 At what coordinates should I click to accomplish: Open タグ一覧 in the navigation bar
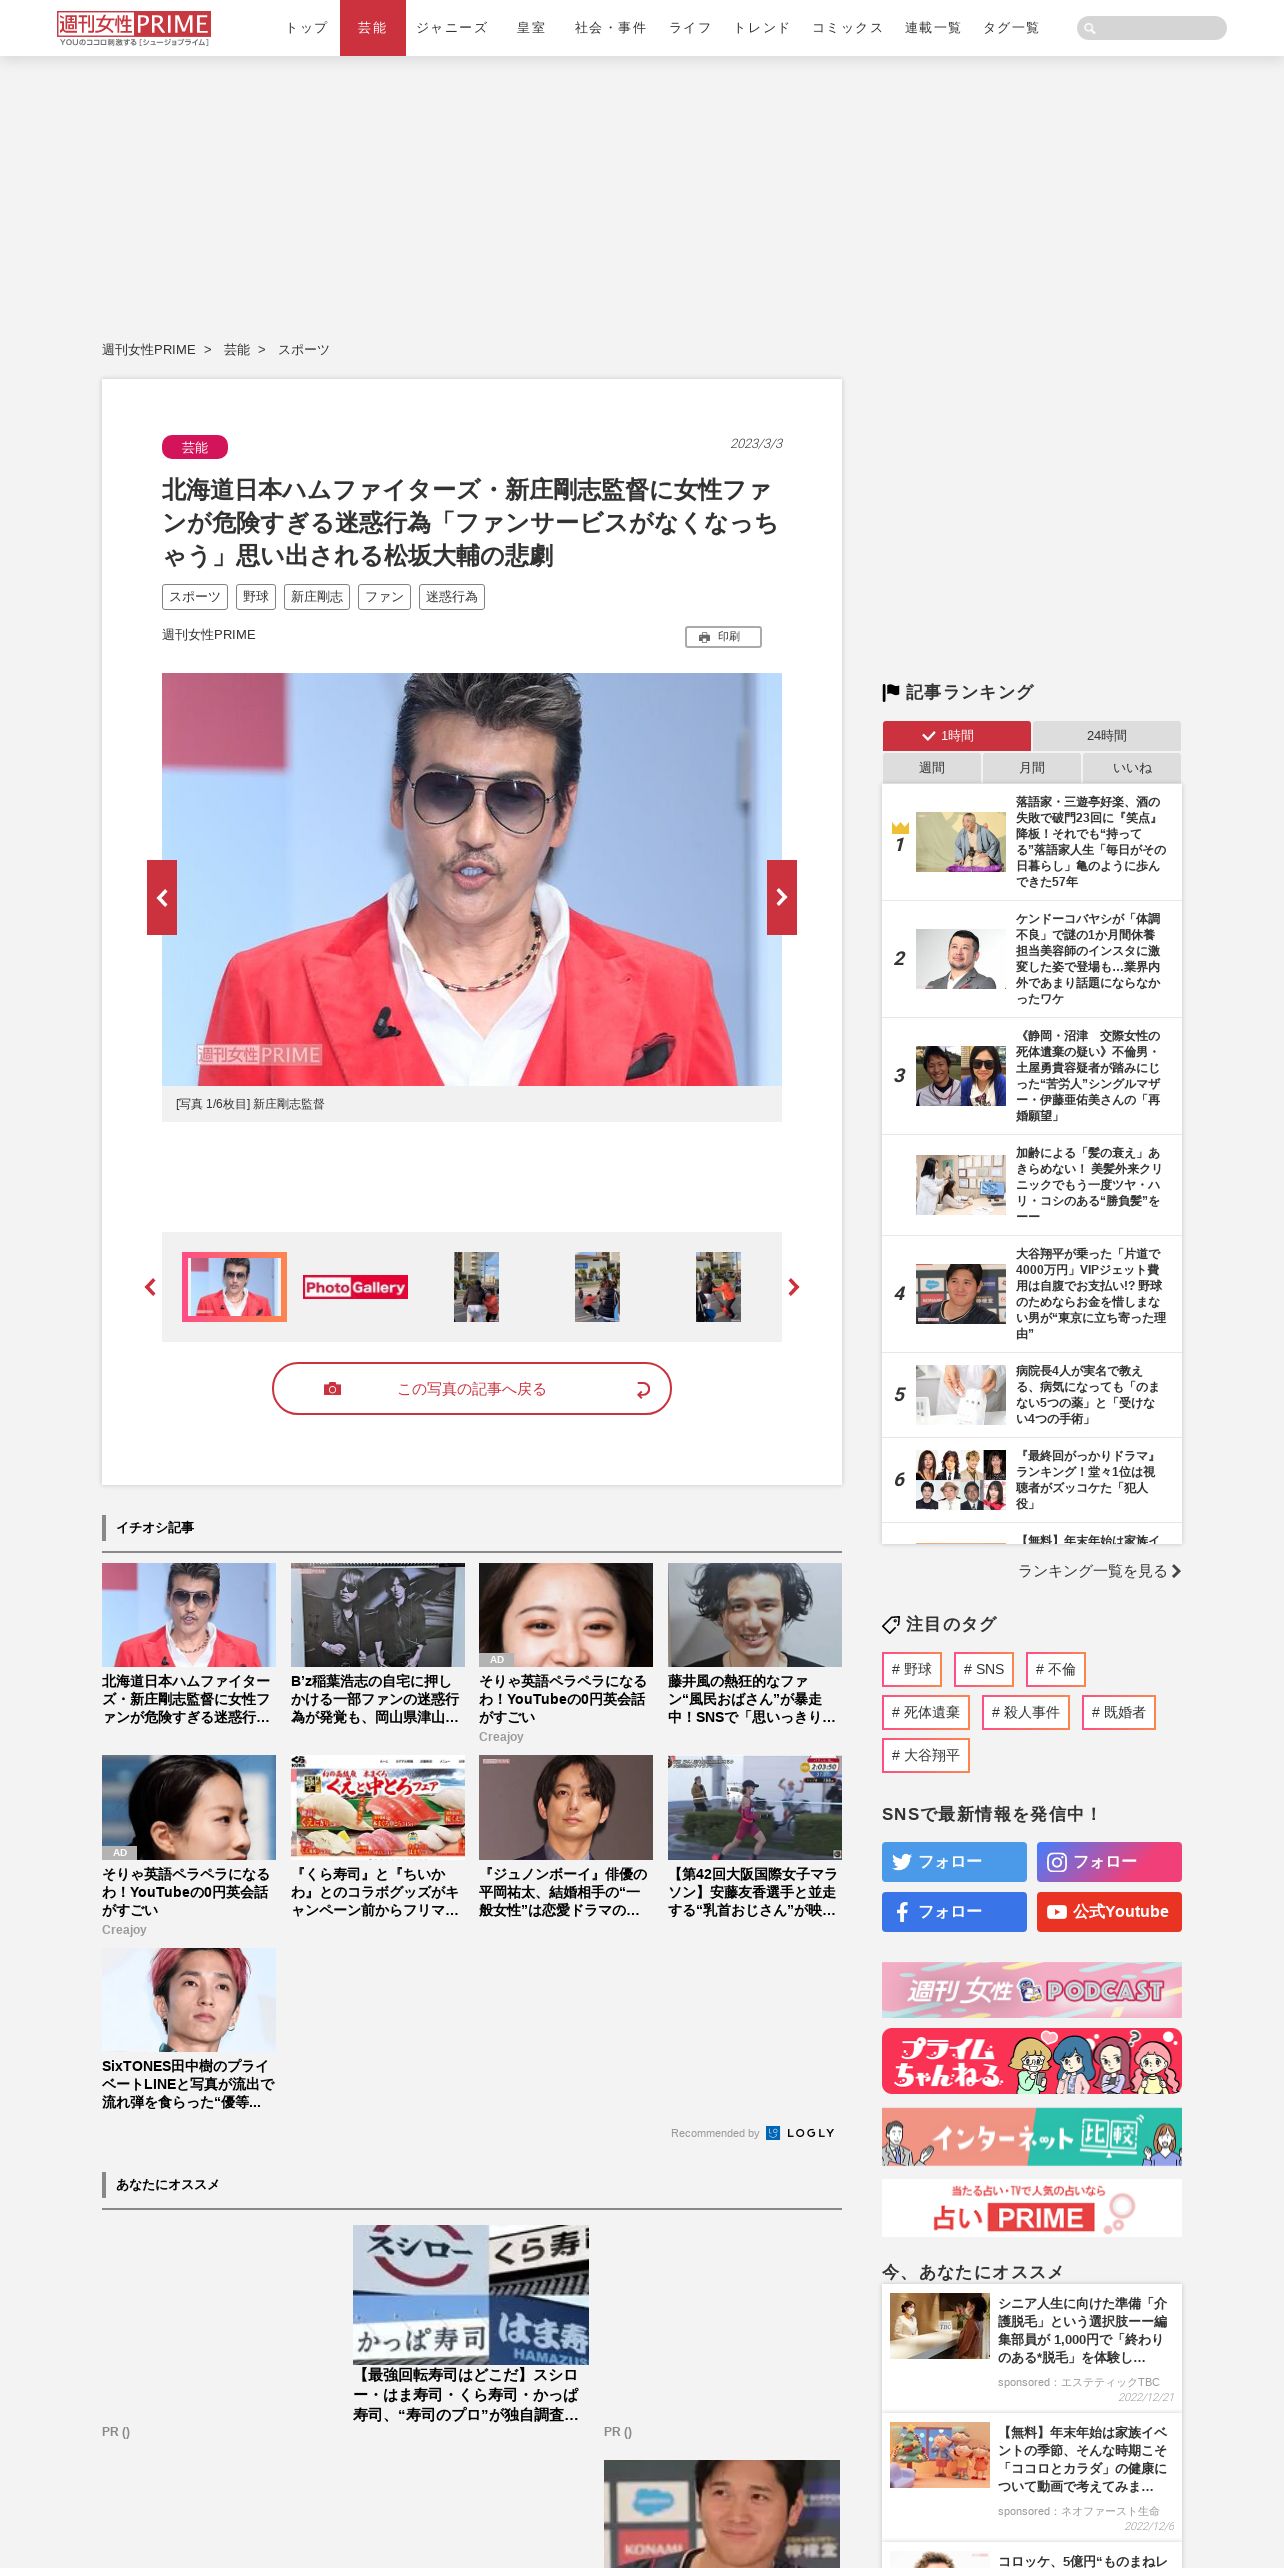coord(1011,28)
